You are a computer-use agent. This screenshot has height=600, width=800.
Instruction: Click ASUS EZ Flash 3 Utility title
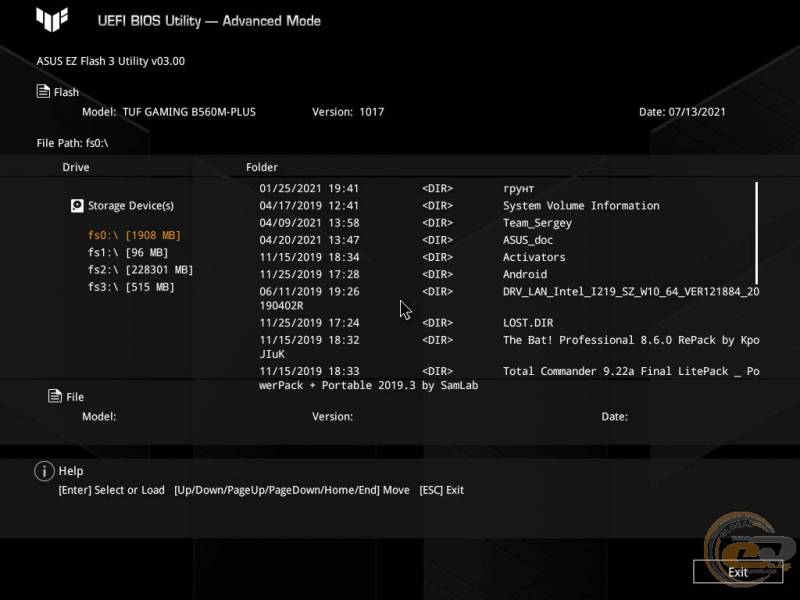(x=111, y=61)
